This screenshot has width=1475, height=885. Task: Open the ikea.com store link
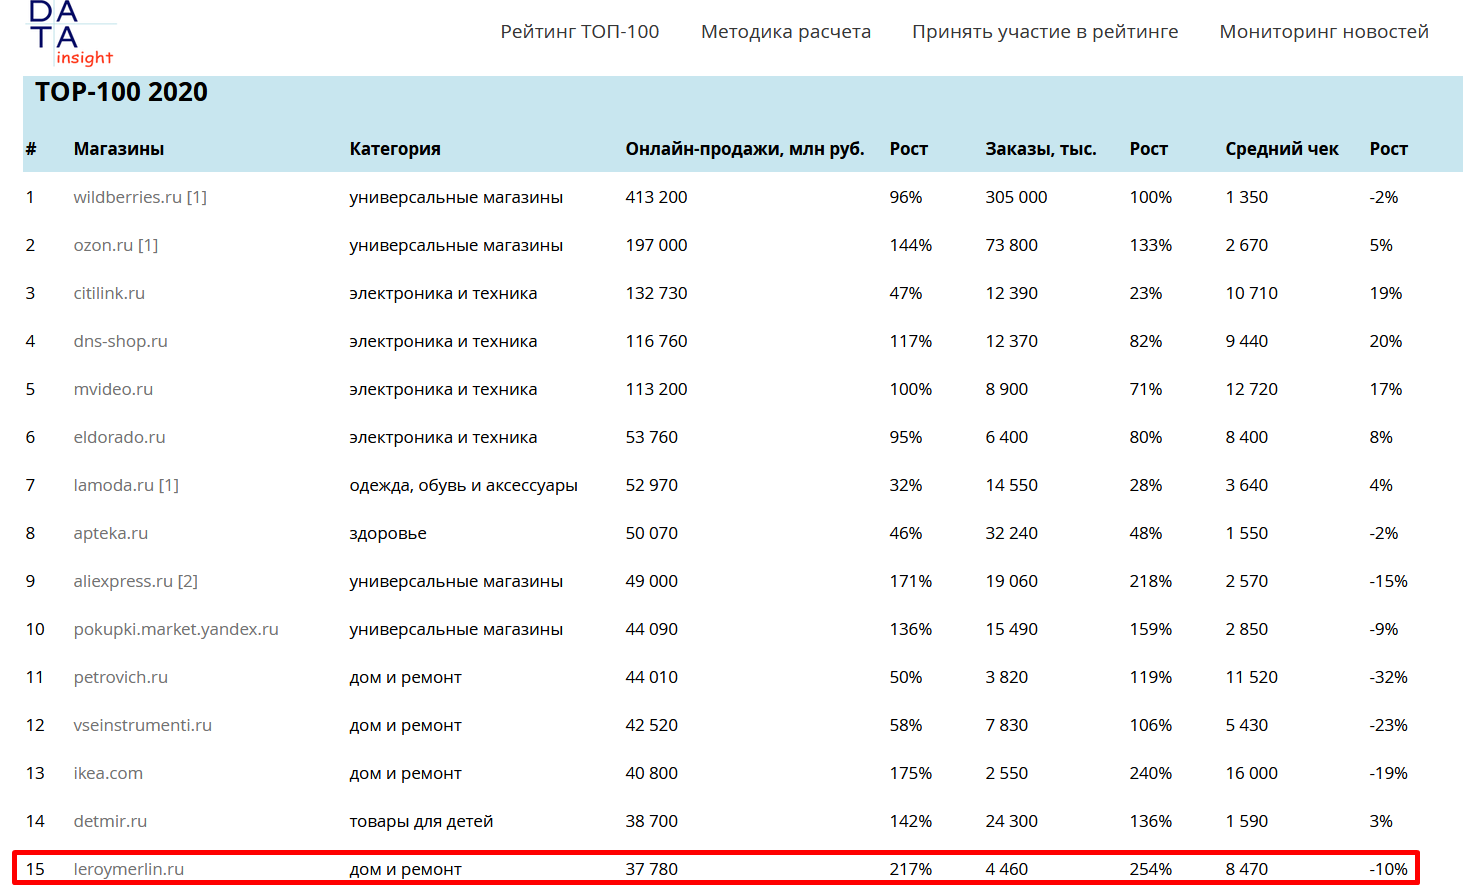[108, 773]
